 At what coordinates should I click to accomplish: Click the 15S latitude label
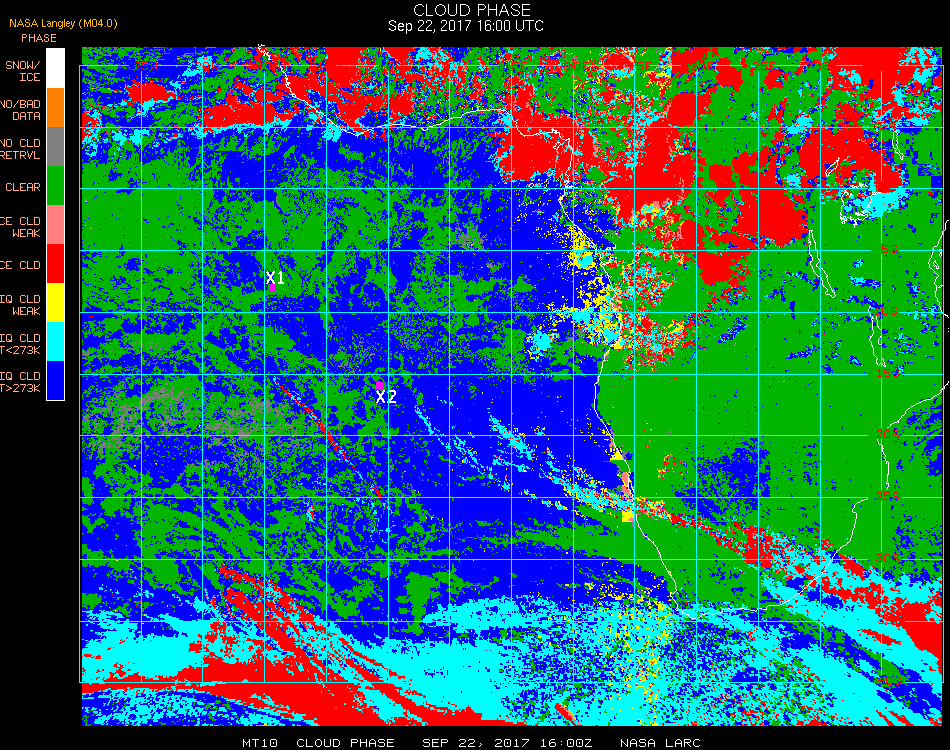pos(888,373)
